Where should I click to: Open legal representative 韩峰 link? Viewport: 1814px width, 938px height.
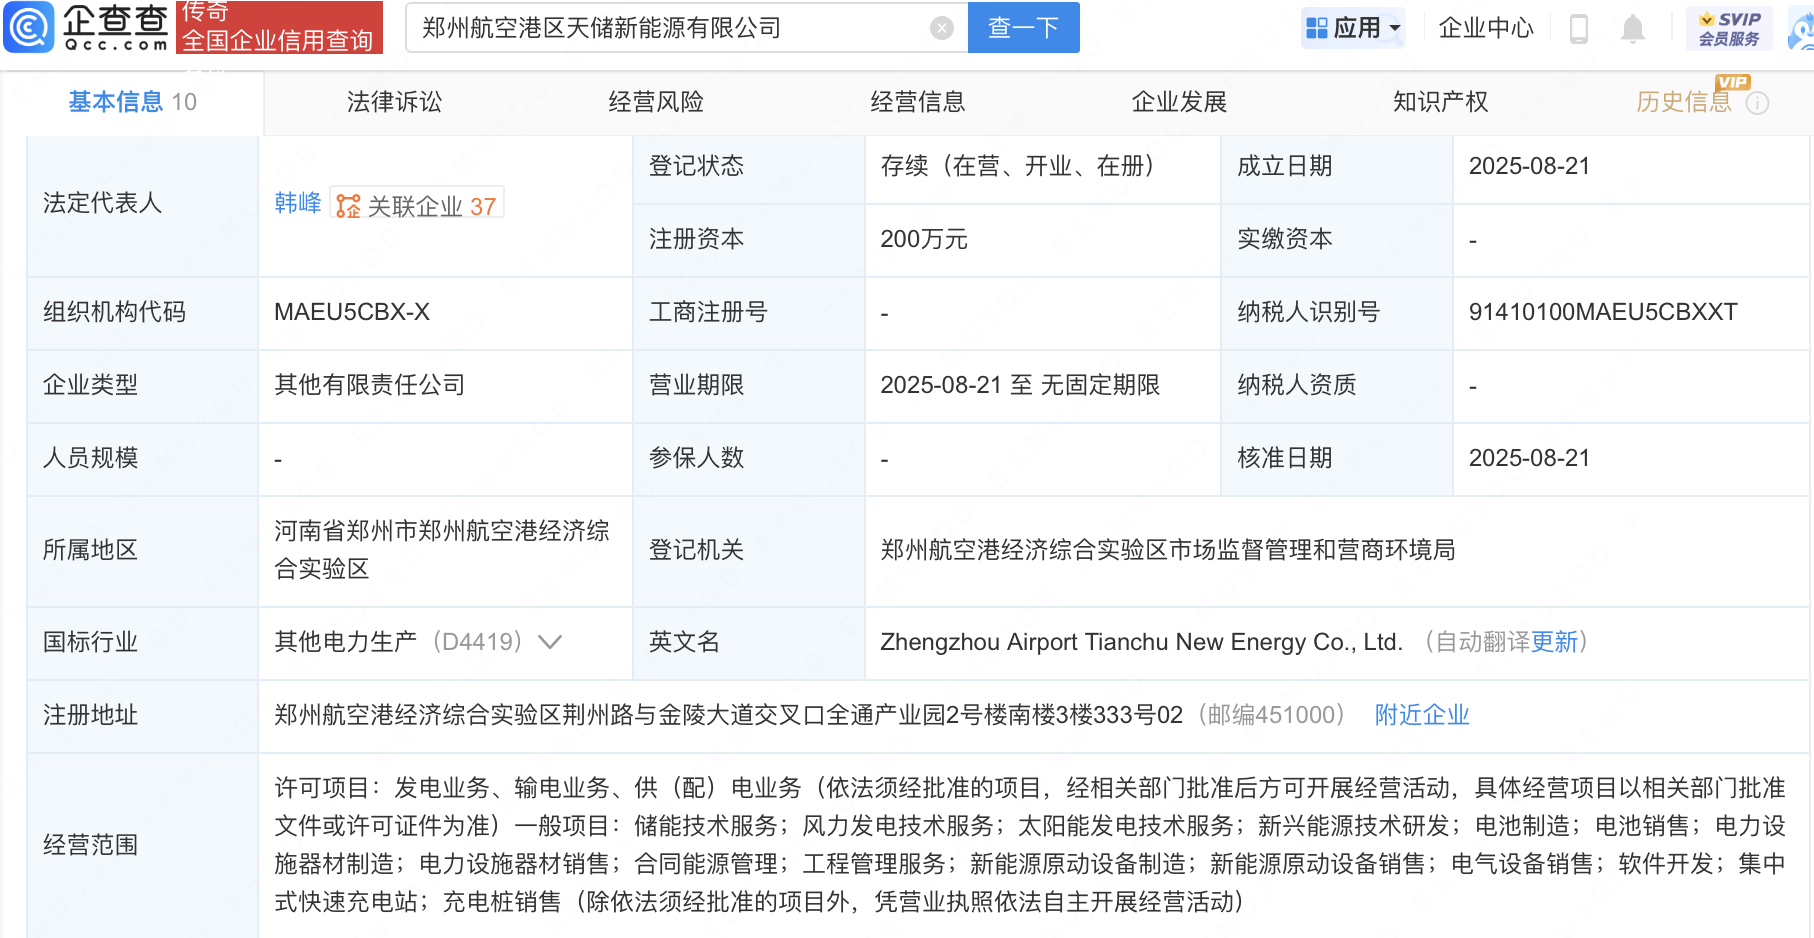298,203
